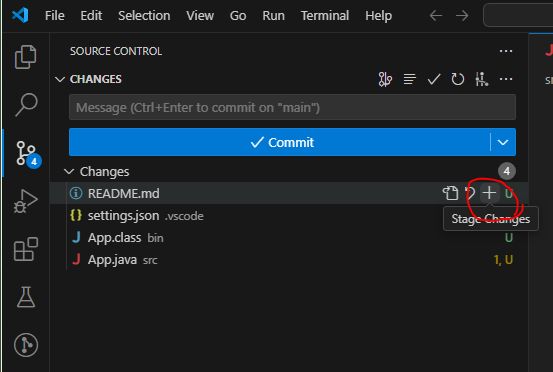This screenshot has height=372, width=553.
Task: Open the Commit button dropdown arrow
Action: tap(503, 142)
